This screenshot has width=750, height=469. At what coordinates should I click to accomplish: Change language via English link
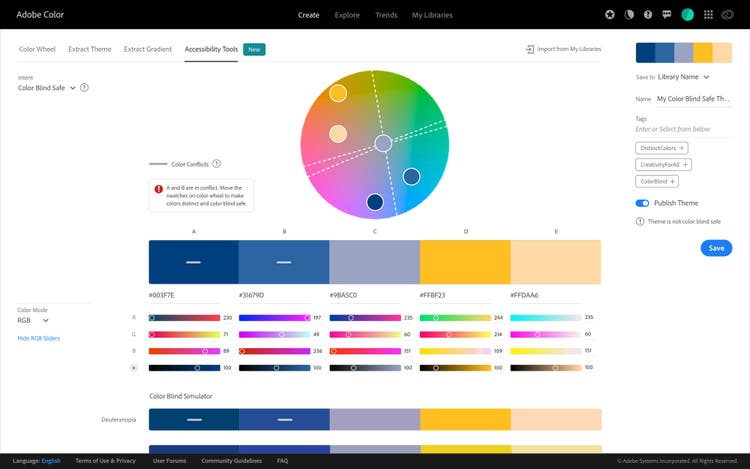click(x=51, y=461)
